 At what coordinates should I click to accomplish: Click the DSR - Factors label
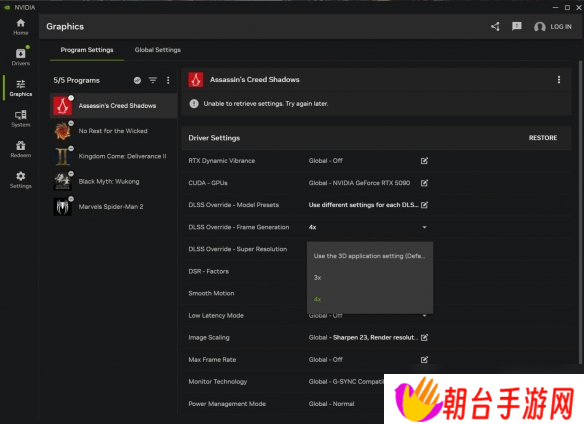[x=209, y=272]
